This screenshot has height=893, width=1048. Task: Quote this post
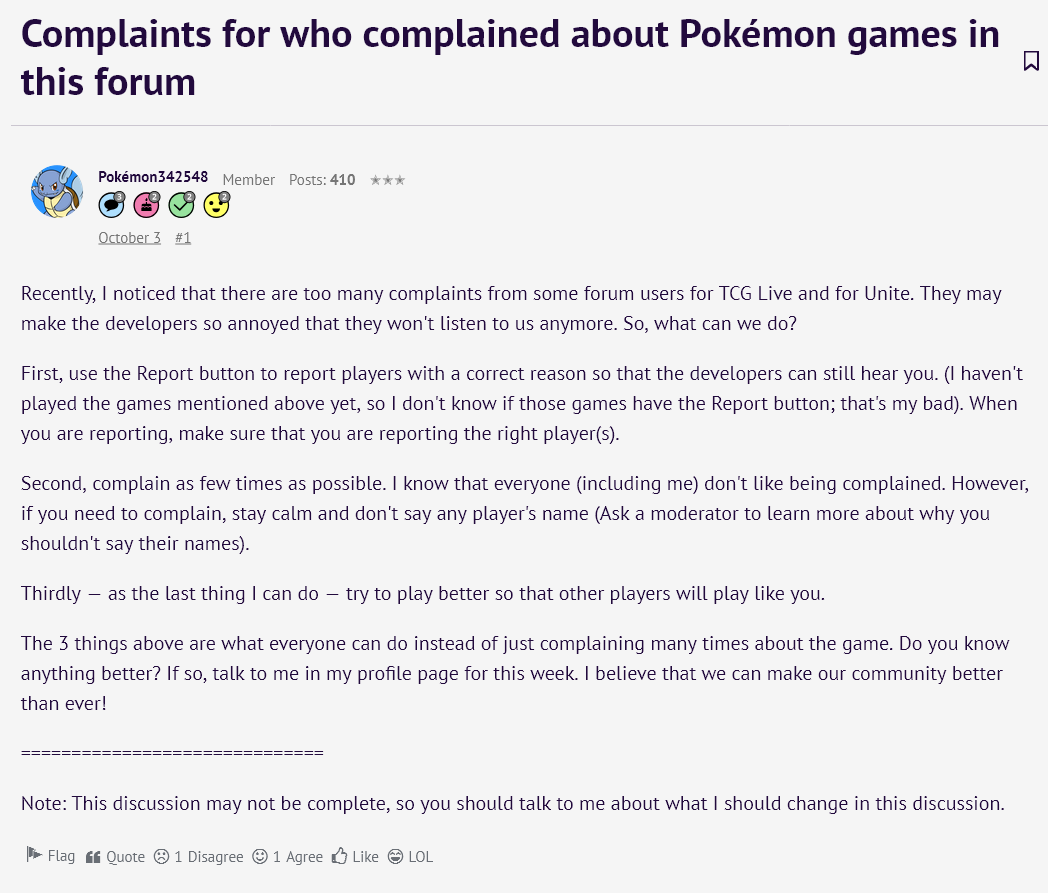[x=116, y=857]
